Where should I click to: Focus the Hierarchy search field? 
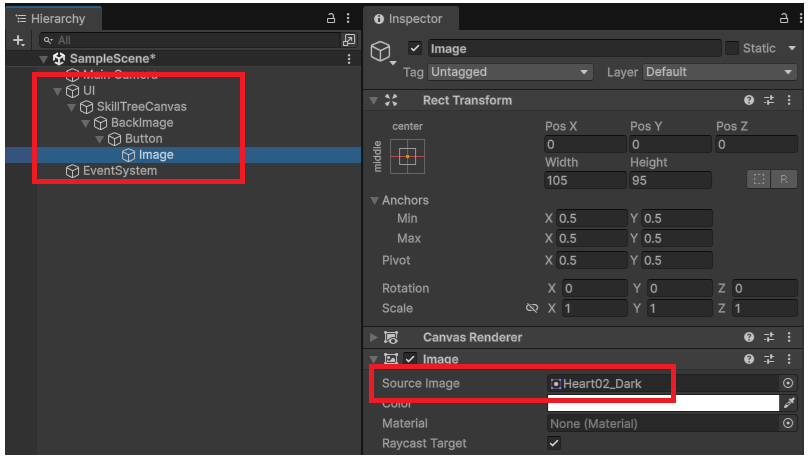(x=189, y=40)
